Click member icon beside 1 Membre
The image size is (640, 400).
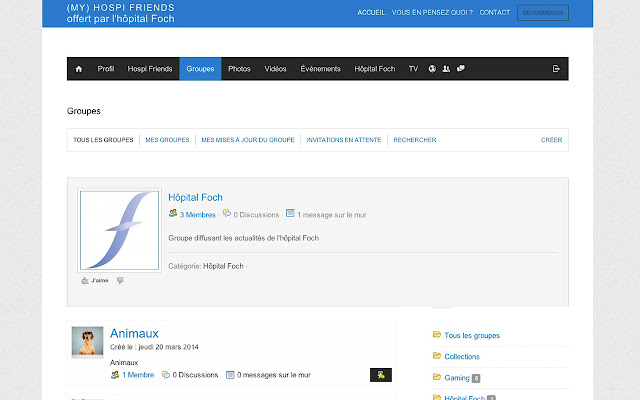coord(115,375)
